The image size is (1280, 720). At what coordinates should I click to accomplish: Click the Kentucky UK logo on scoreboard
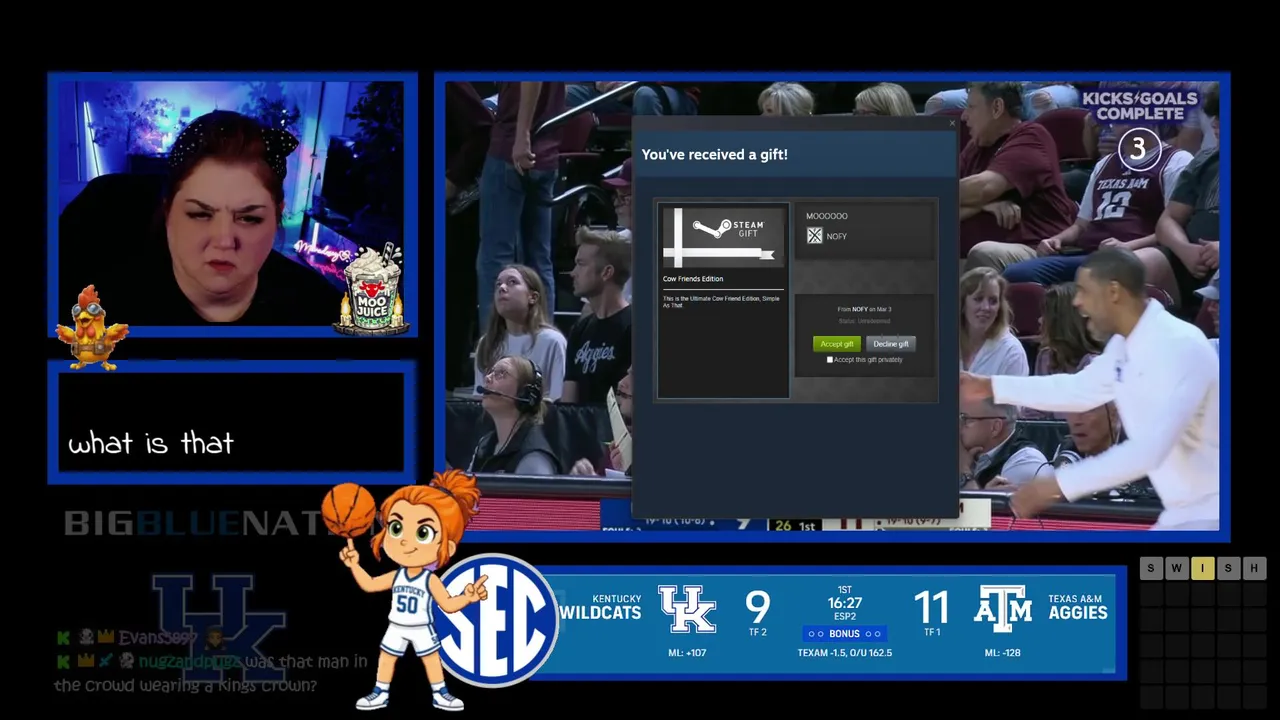[687, 609]
